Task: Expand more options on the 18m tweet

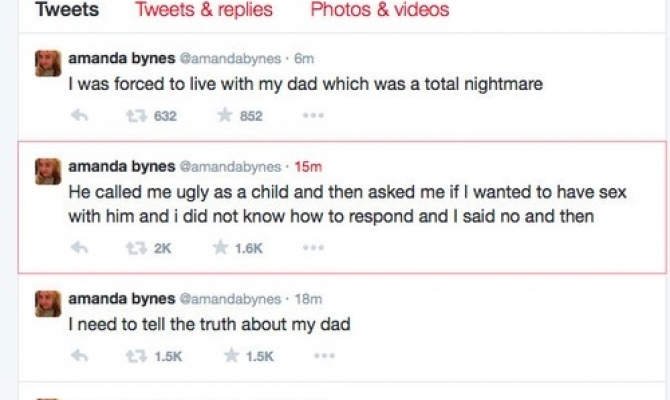Action: pyautogui.click(x=313, y=355)
